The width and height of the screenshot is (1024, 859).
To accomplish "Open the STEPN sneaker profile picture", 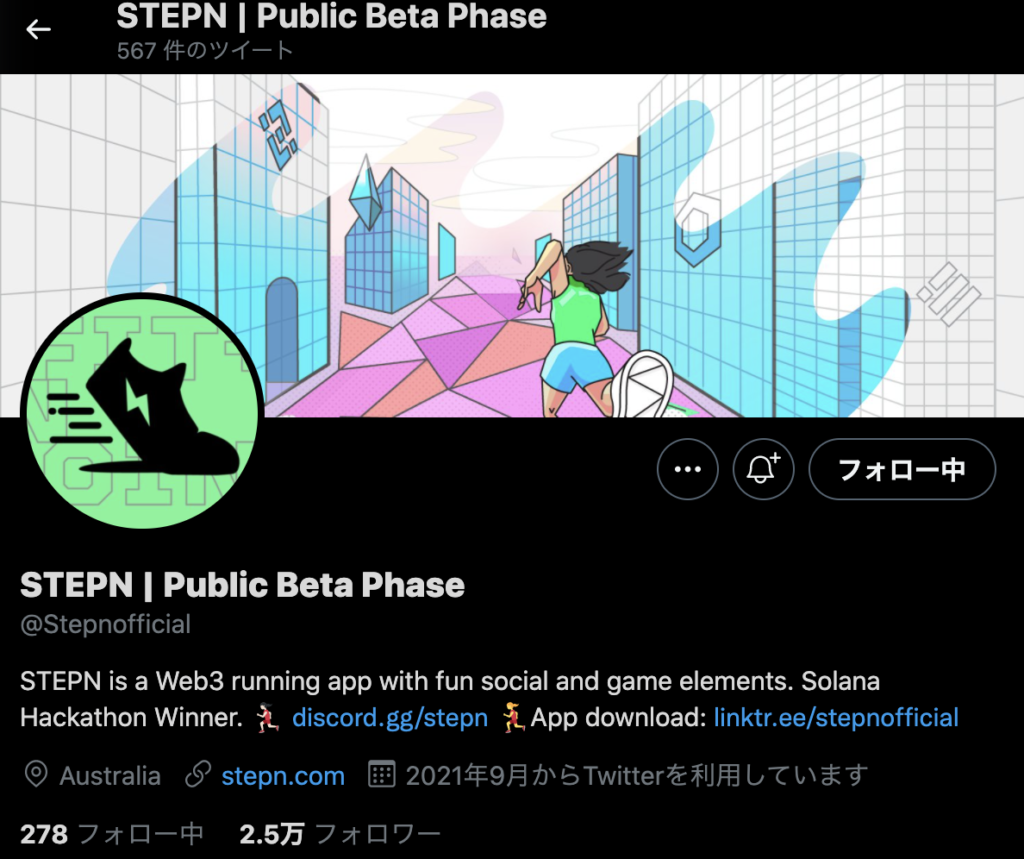I will point(142,412).
